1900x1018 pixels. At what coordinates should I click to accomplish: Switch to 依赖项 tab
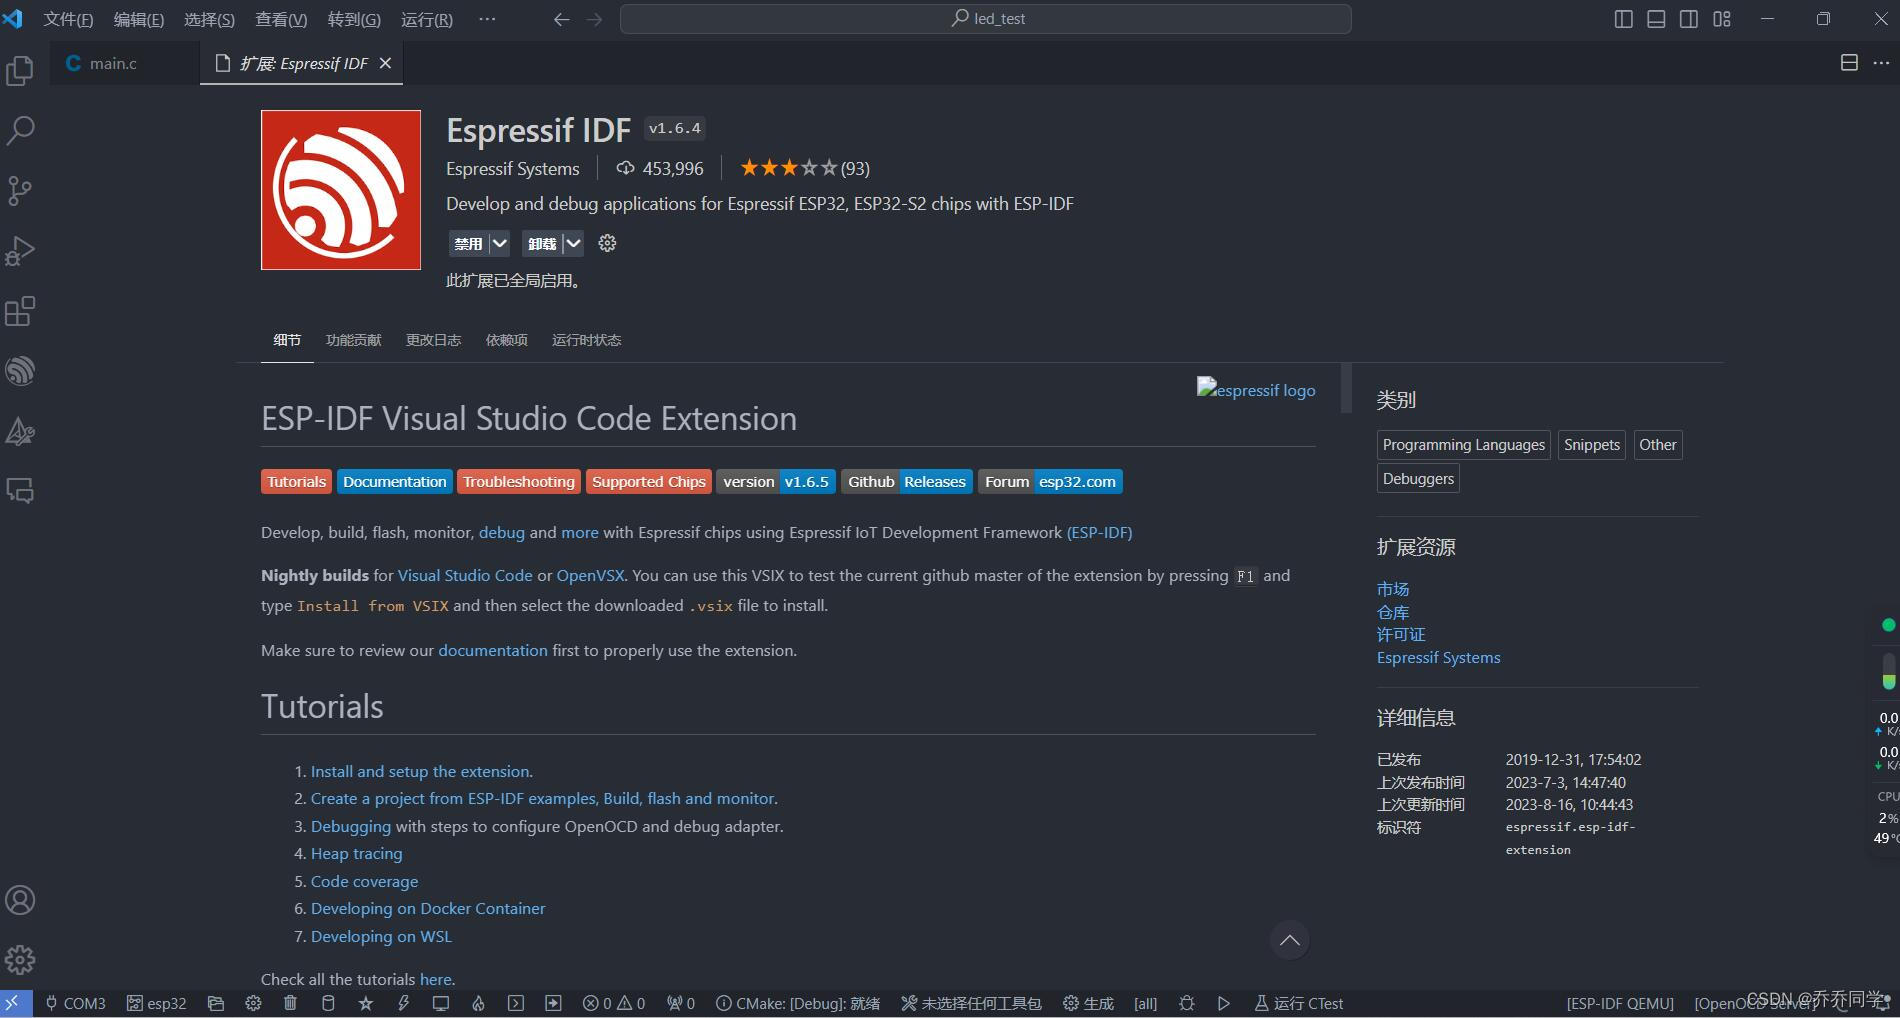[506, 340]
